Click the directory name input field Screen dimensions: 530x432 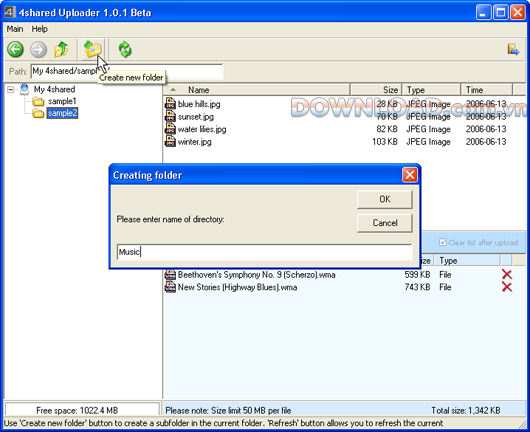[x=264, y=252]
